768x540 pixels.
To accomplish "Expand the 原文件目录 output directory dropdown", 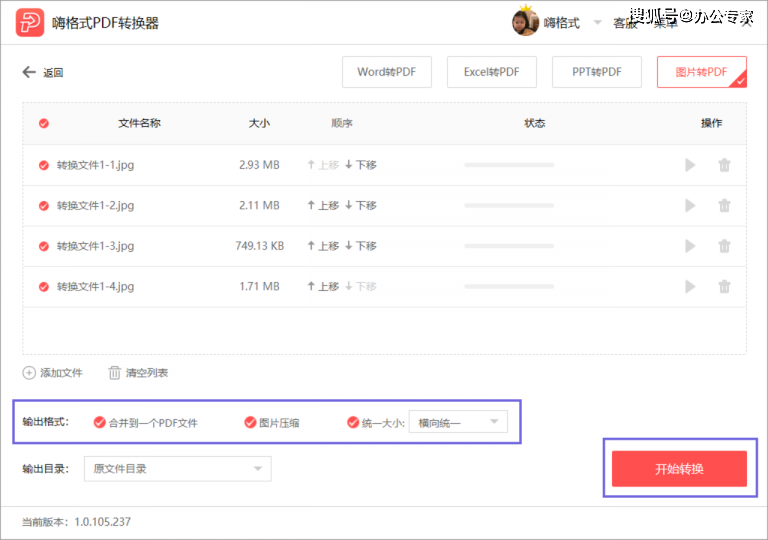I will (177, 469).
